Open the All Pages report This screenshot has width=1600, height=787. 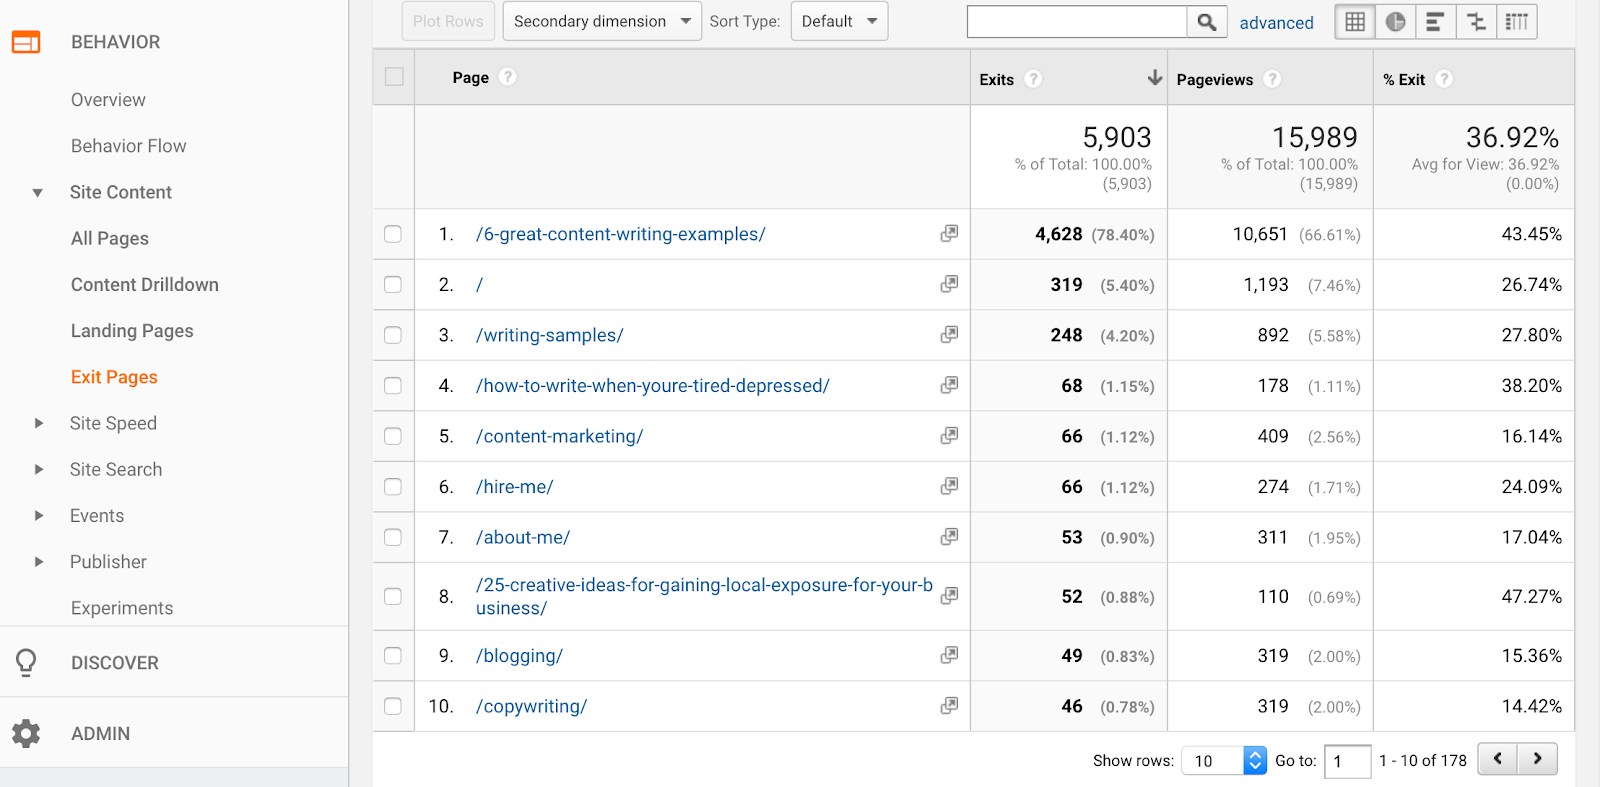click(110, 238)
